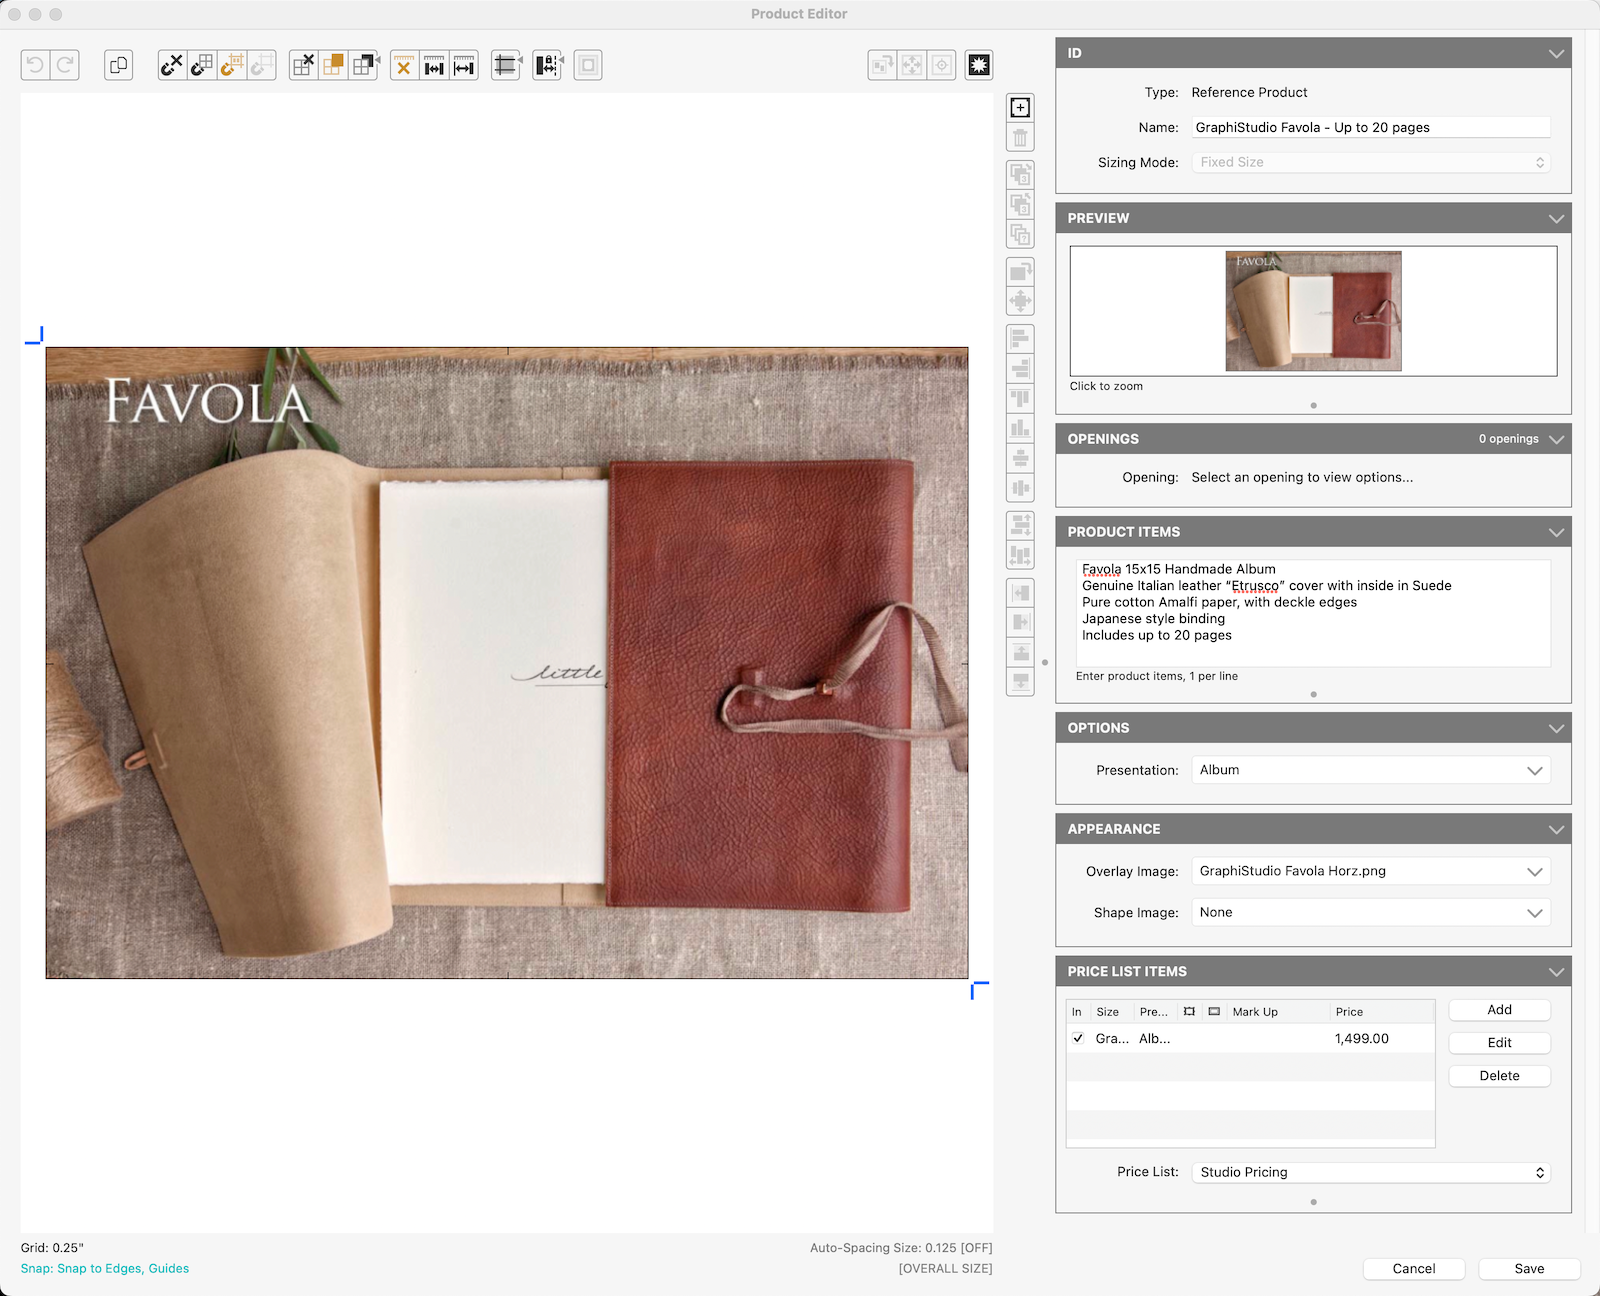1600x1296 pixels.
Task: Open the Presentation dropdown
Action: click(1370, 770)
